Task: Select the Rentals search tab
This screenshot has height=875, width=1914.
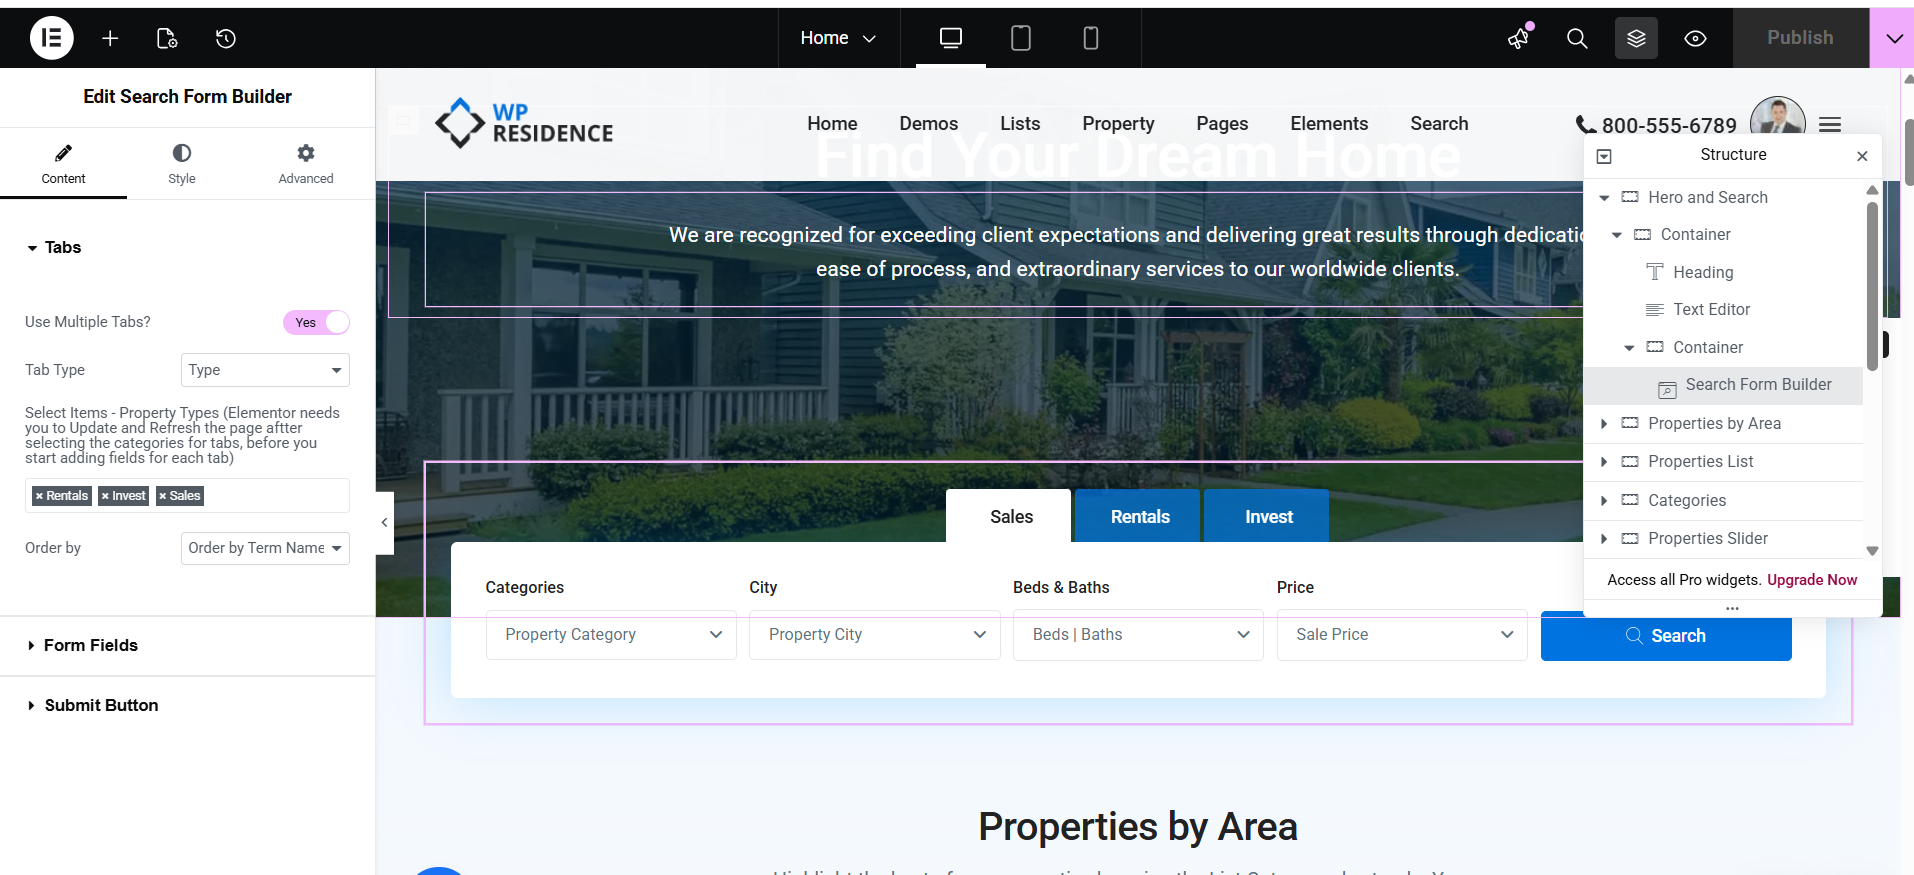Action: tap(1139, 517)
